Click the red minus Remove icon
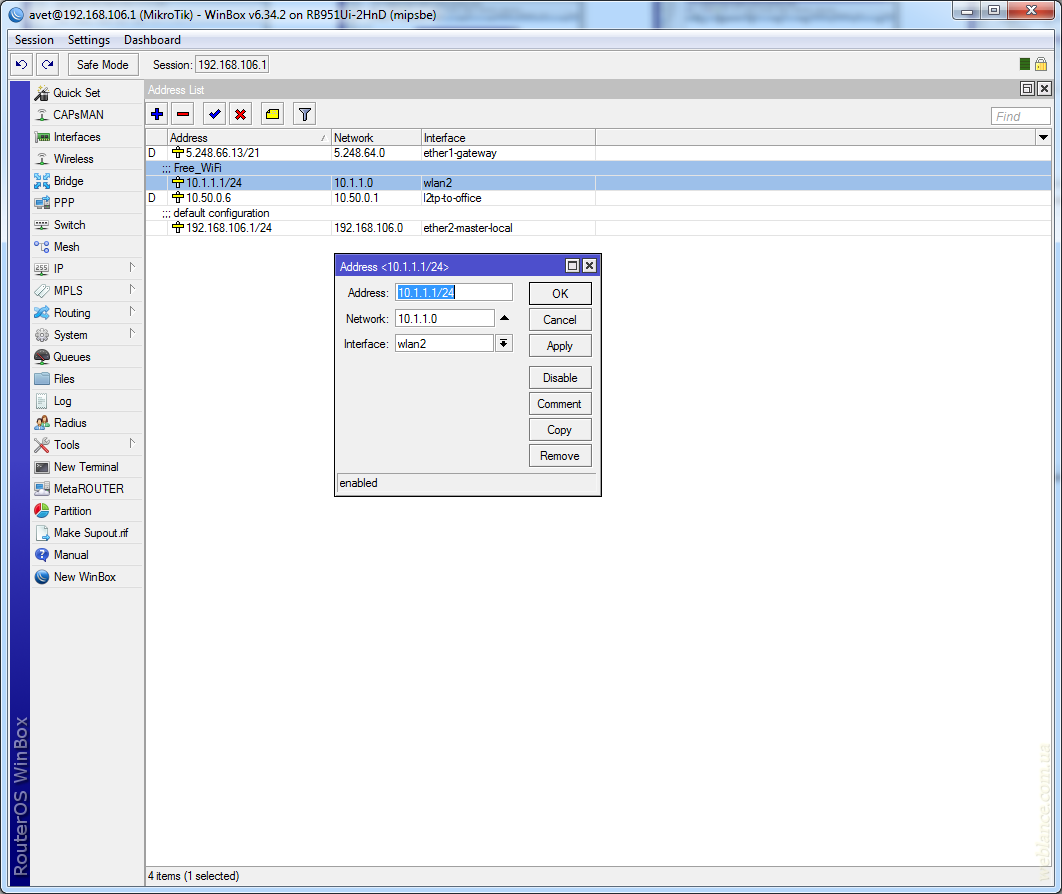Screen dimensions: 1062x894 [x=183, y=114]
